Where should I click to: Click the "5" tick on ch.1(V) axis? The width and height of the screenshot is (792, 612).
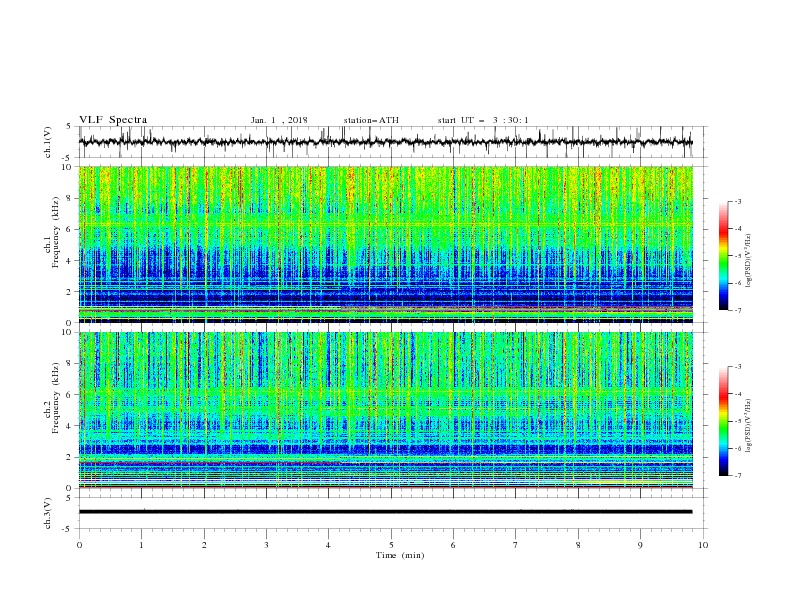(69, 126)
